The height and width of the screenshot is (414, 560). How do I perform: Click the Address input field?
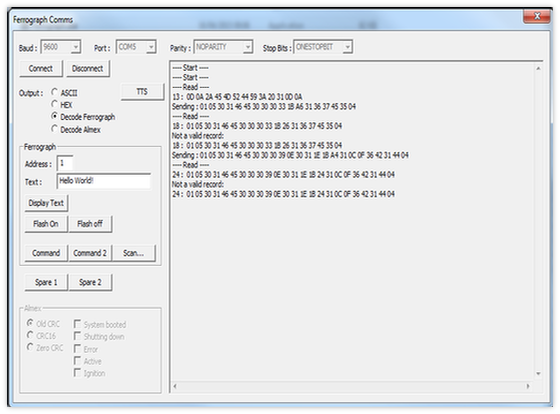pos(65,163)
